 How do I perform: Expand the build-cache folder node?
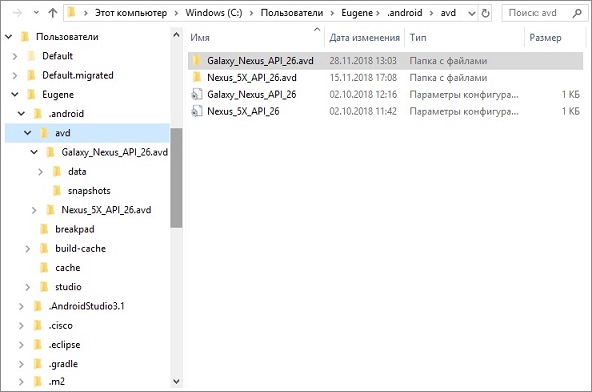point(28,248)
